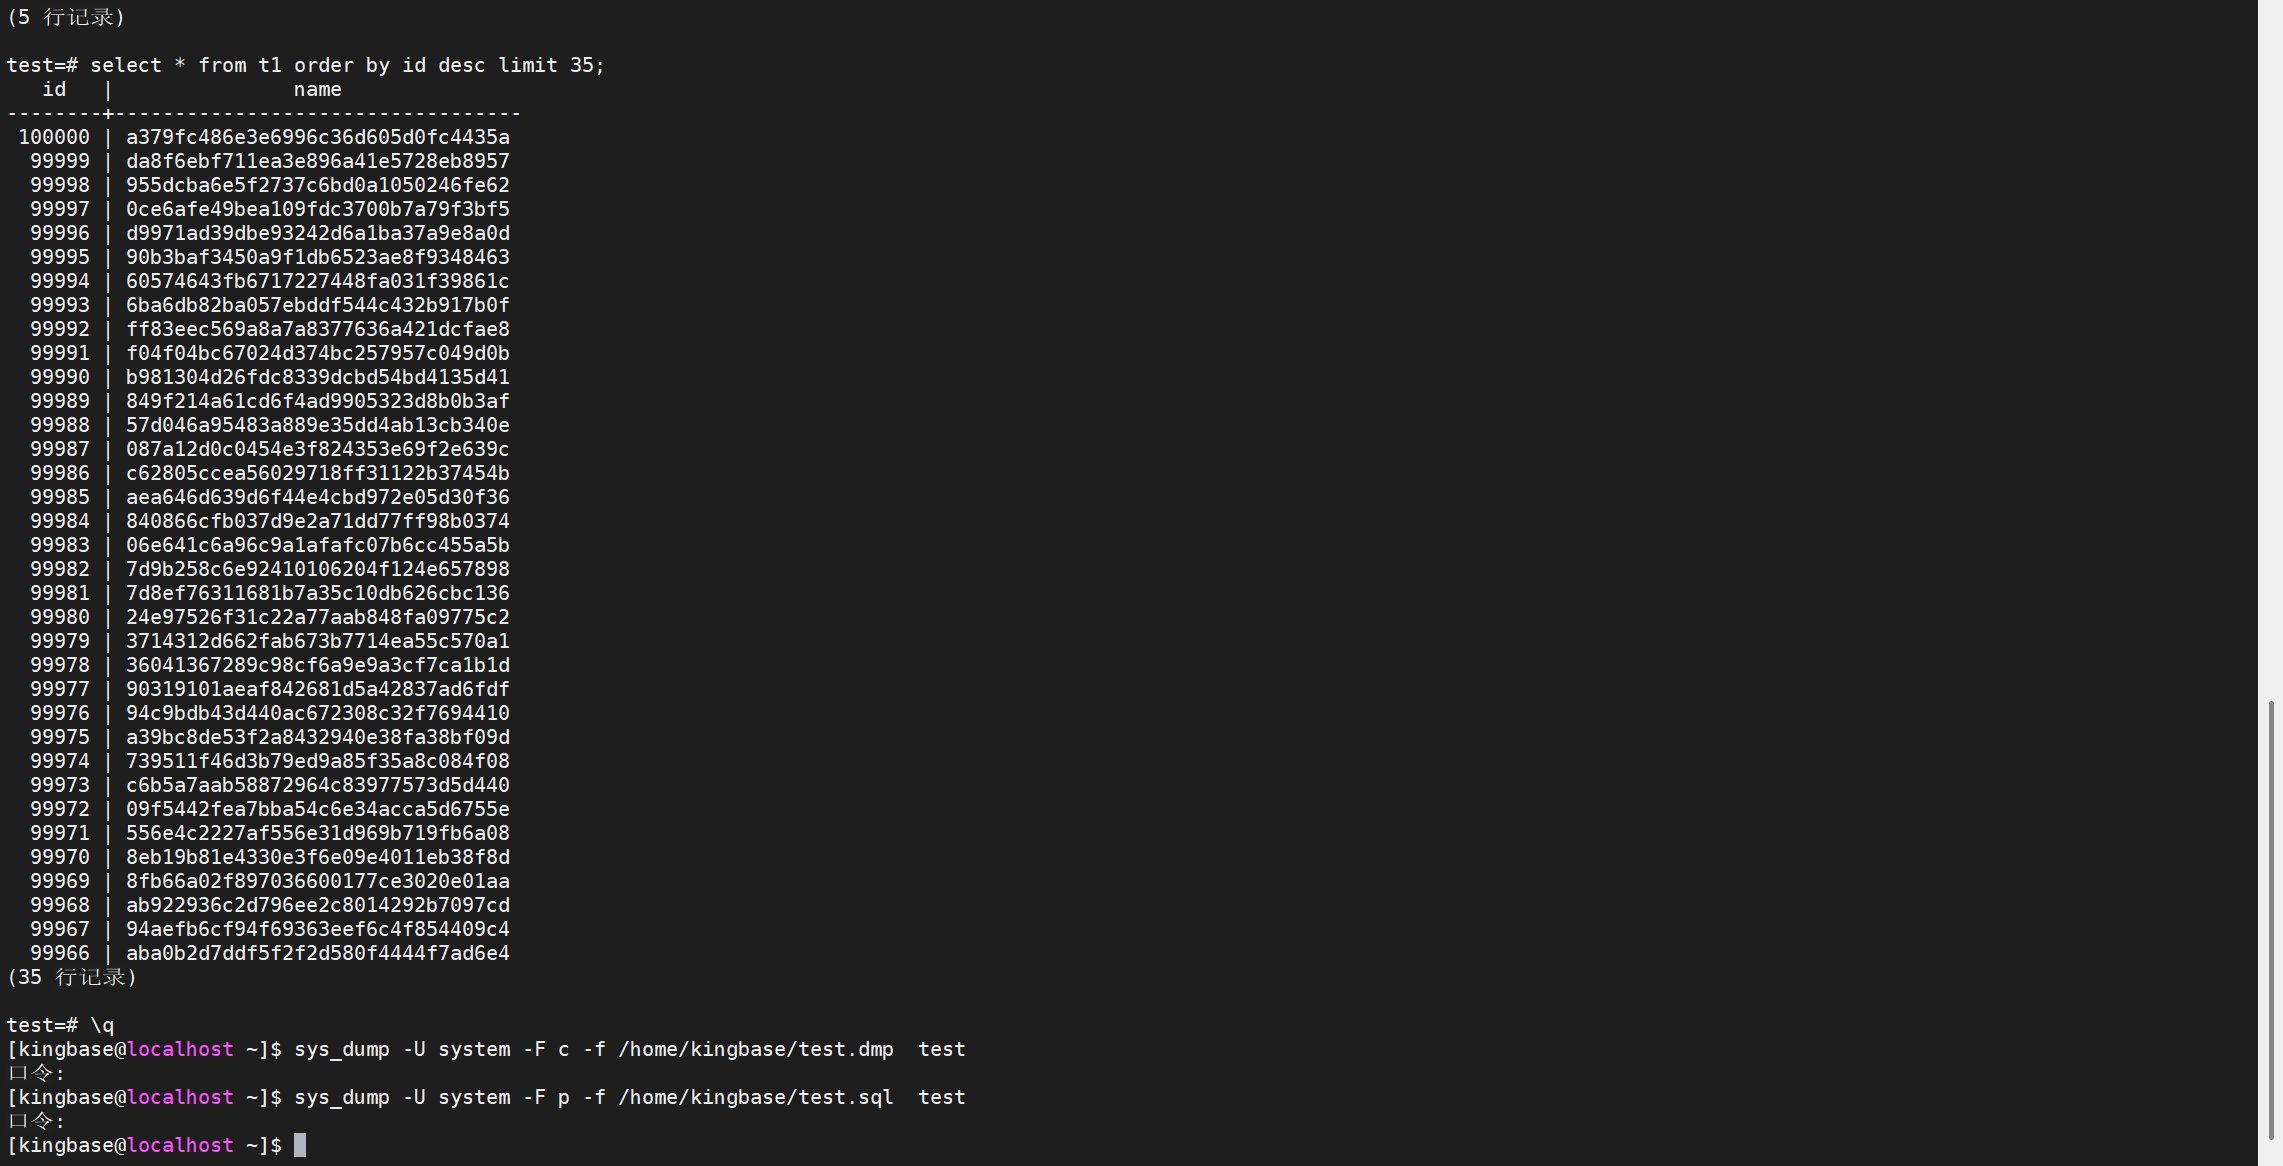Click the '(35 行记录)' result count text
This screenshot has height=1166, width=2283.
[x=71, y=978]
